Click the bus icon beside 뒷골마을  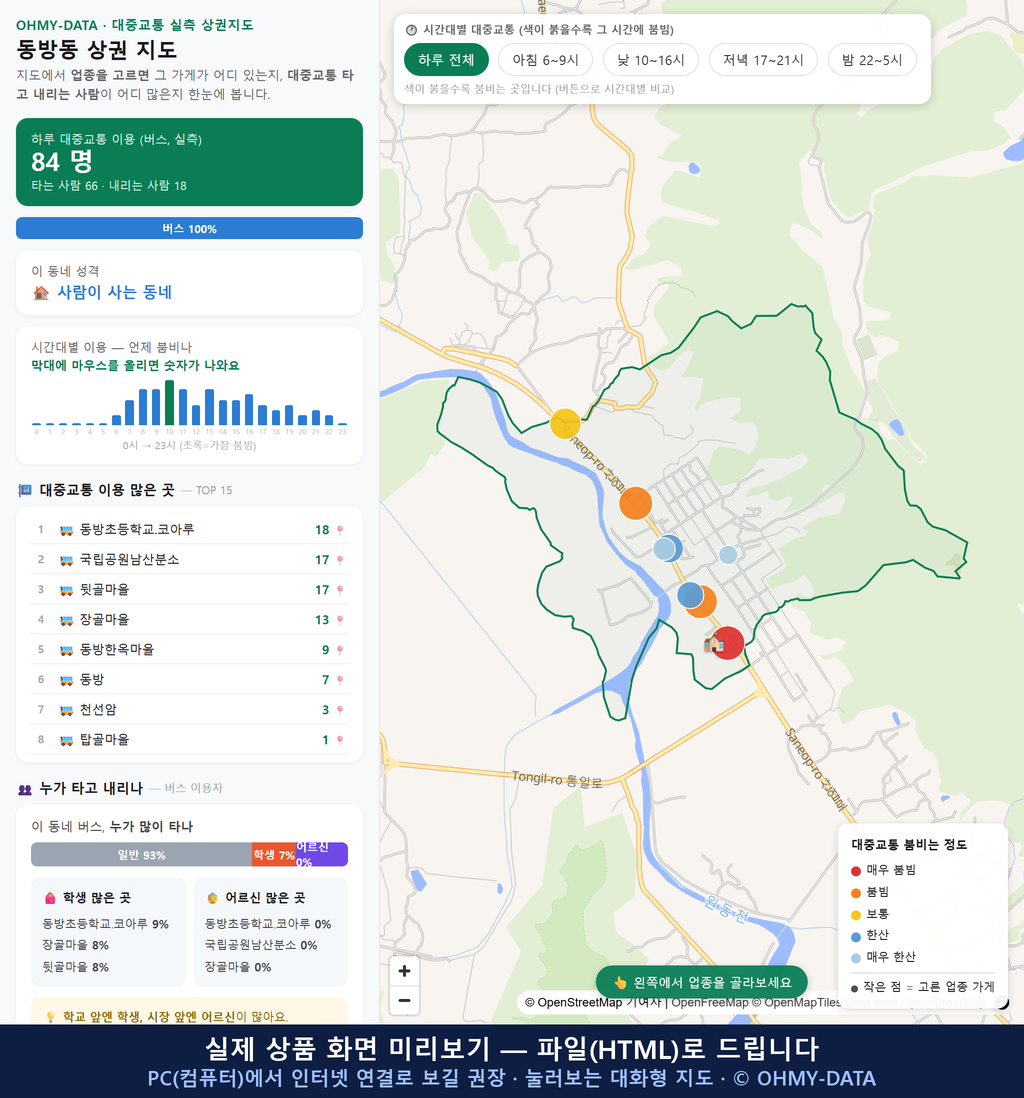tap(67, 590)
